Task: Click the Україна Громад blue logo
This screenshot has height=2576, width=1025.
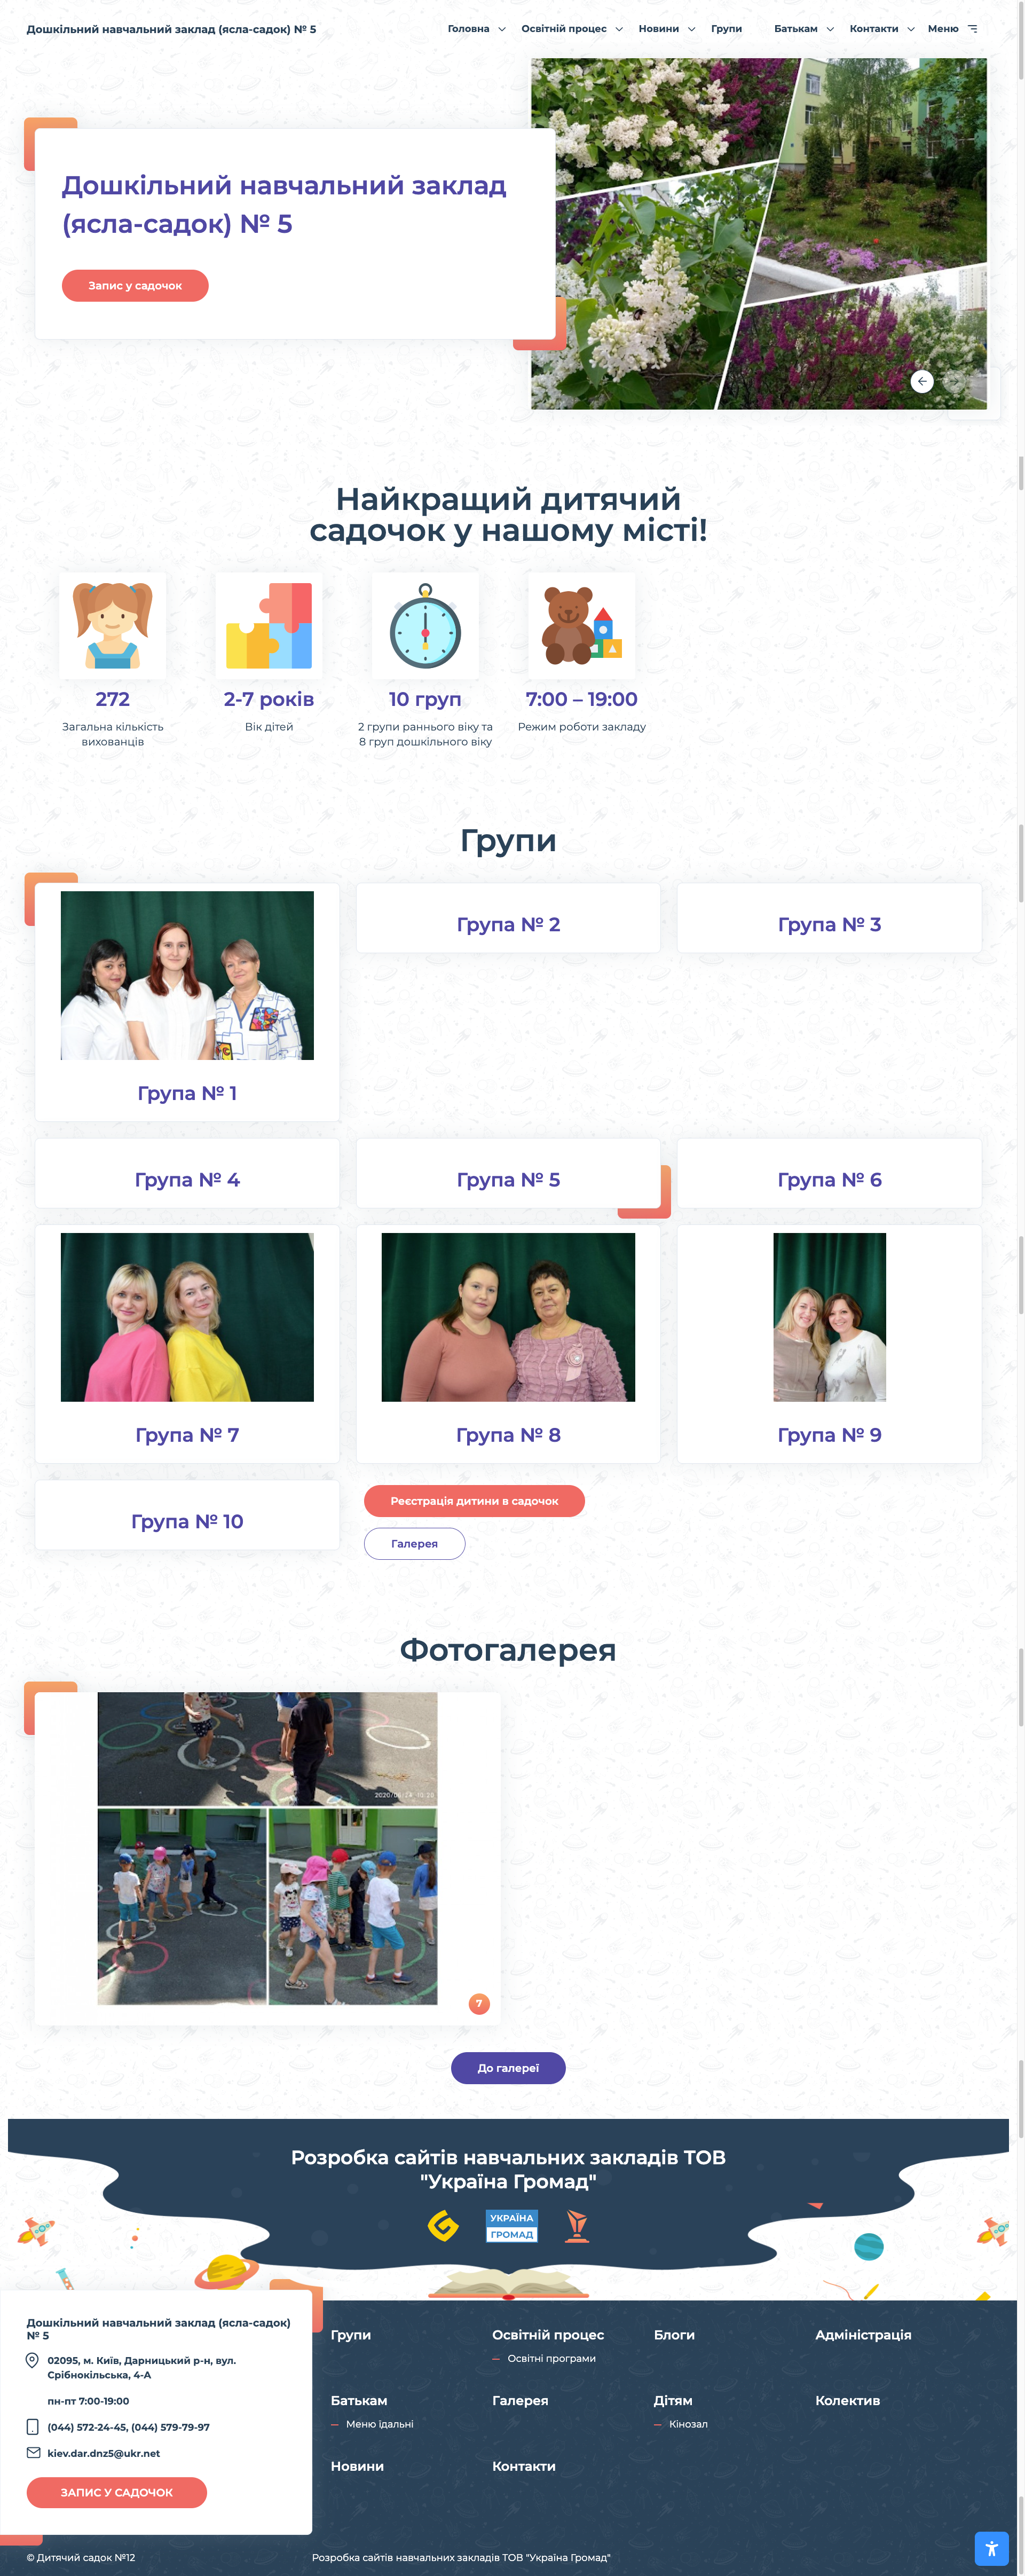Action: (512, 2225)
